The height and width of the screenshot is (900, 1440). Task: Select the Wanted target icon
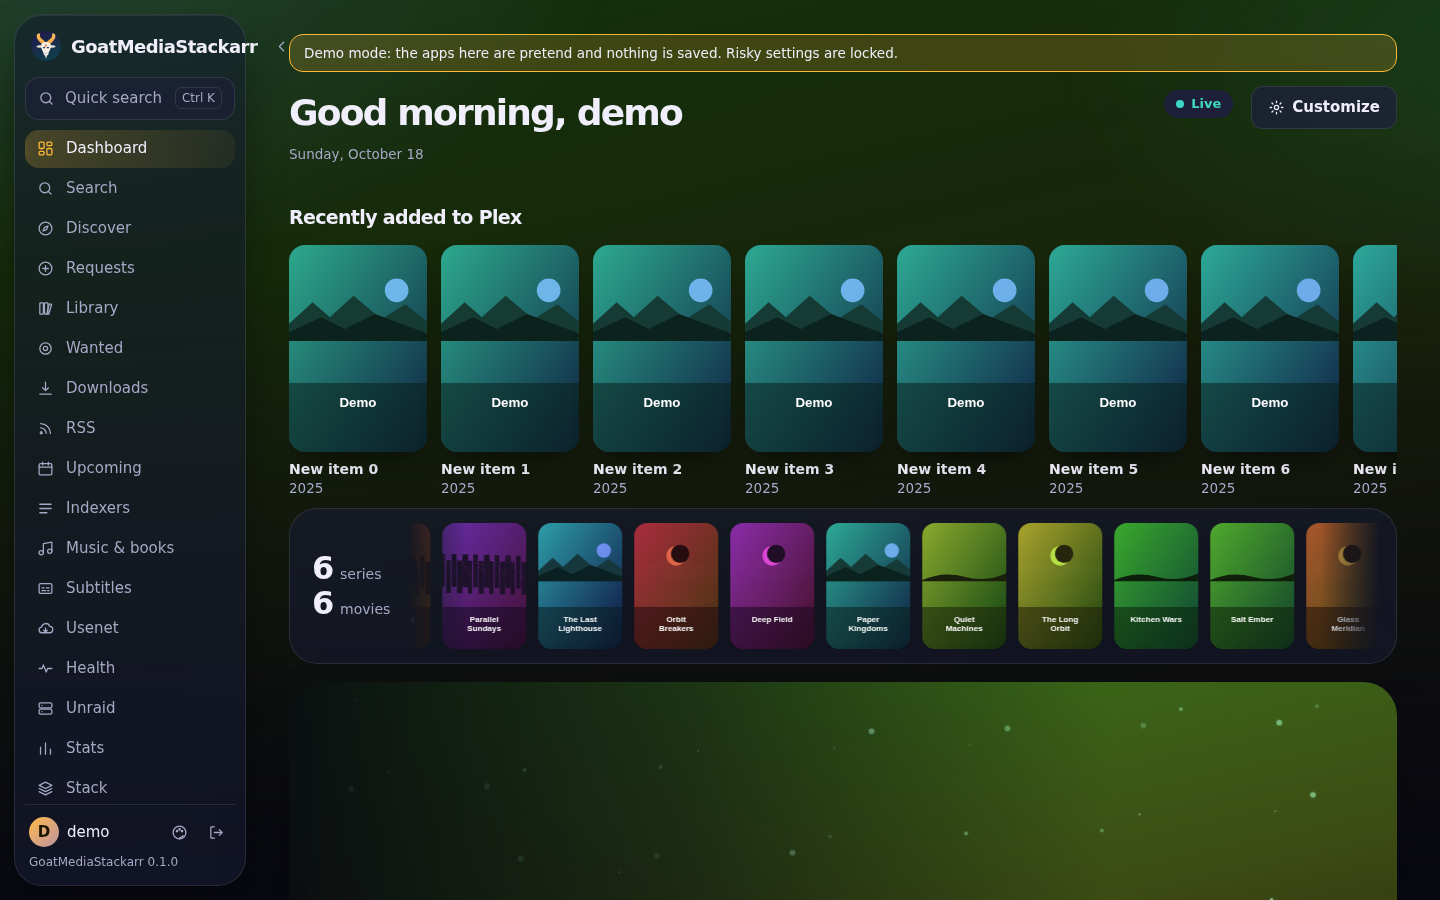tap(45, 348)
